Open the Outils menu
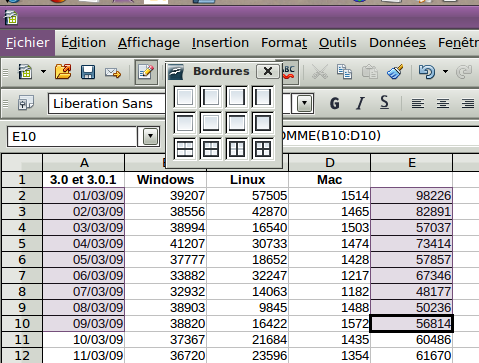The image size is (479, 363). [338, 43]
